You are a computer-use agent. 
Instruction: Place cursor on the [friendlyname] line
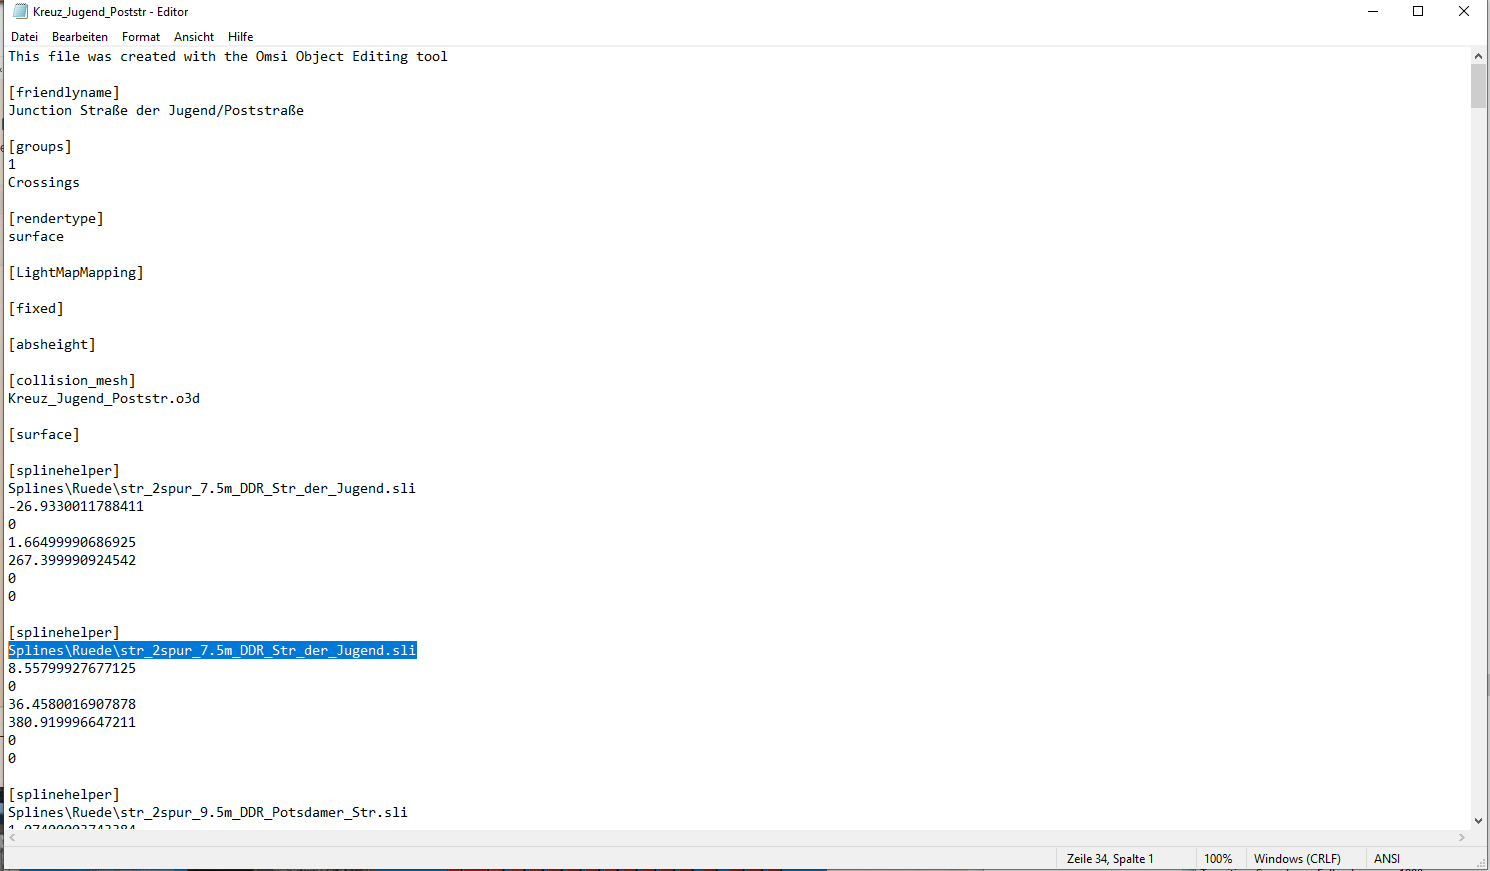pyautogui.click(x=64, y=93)
